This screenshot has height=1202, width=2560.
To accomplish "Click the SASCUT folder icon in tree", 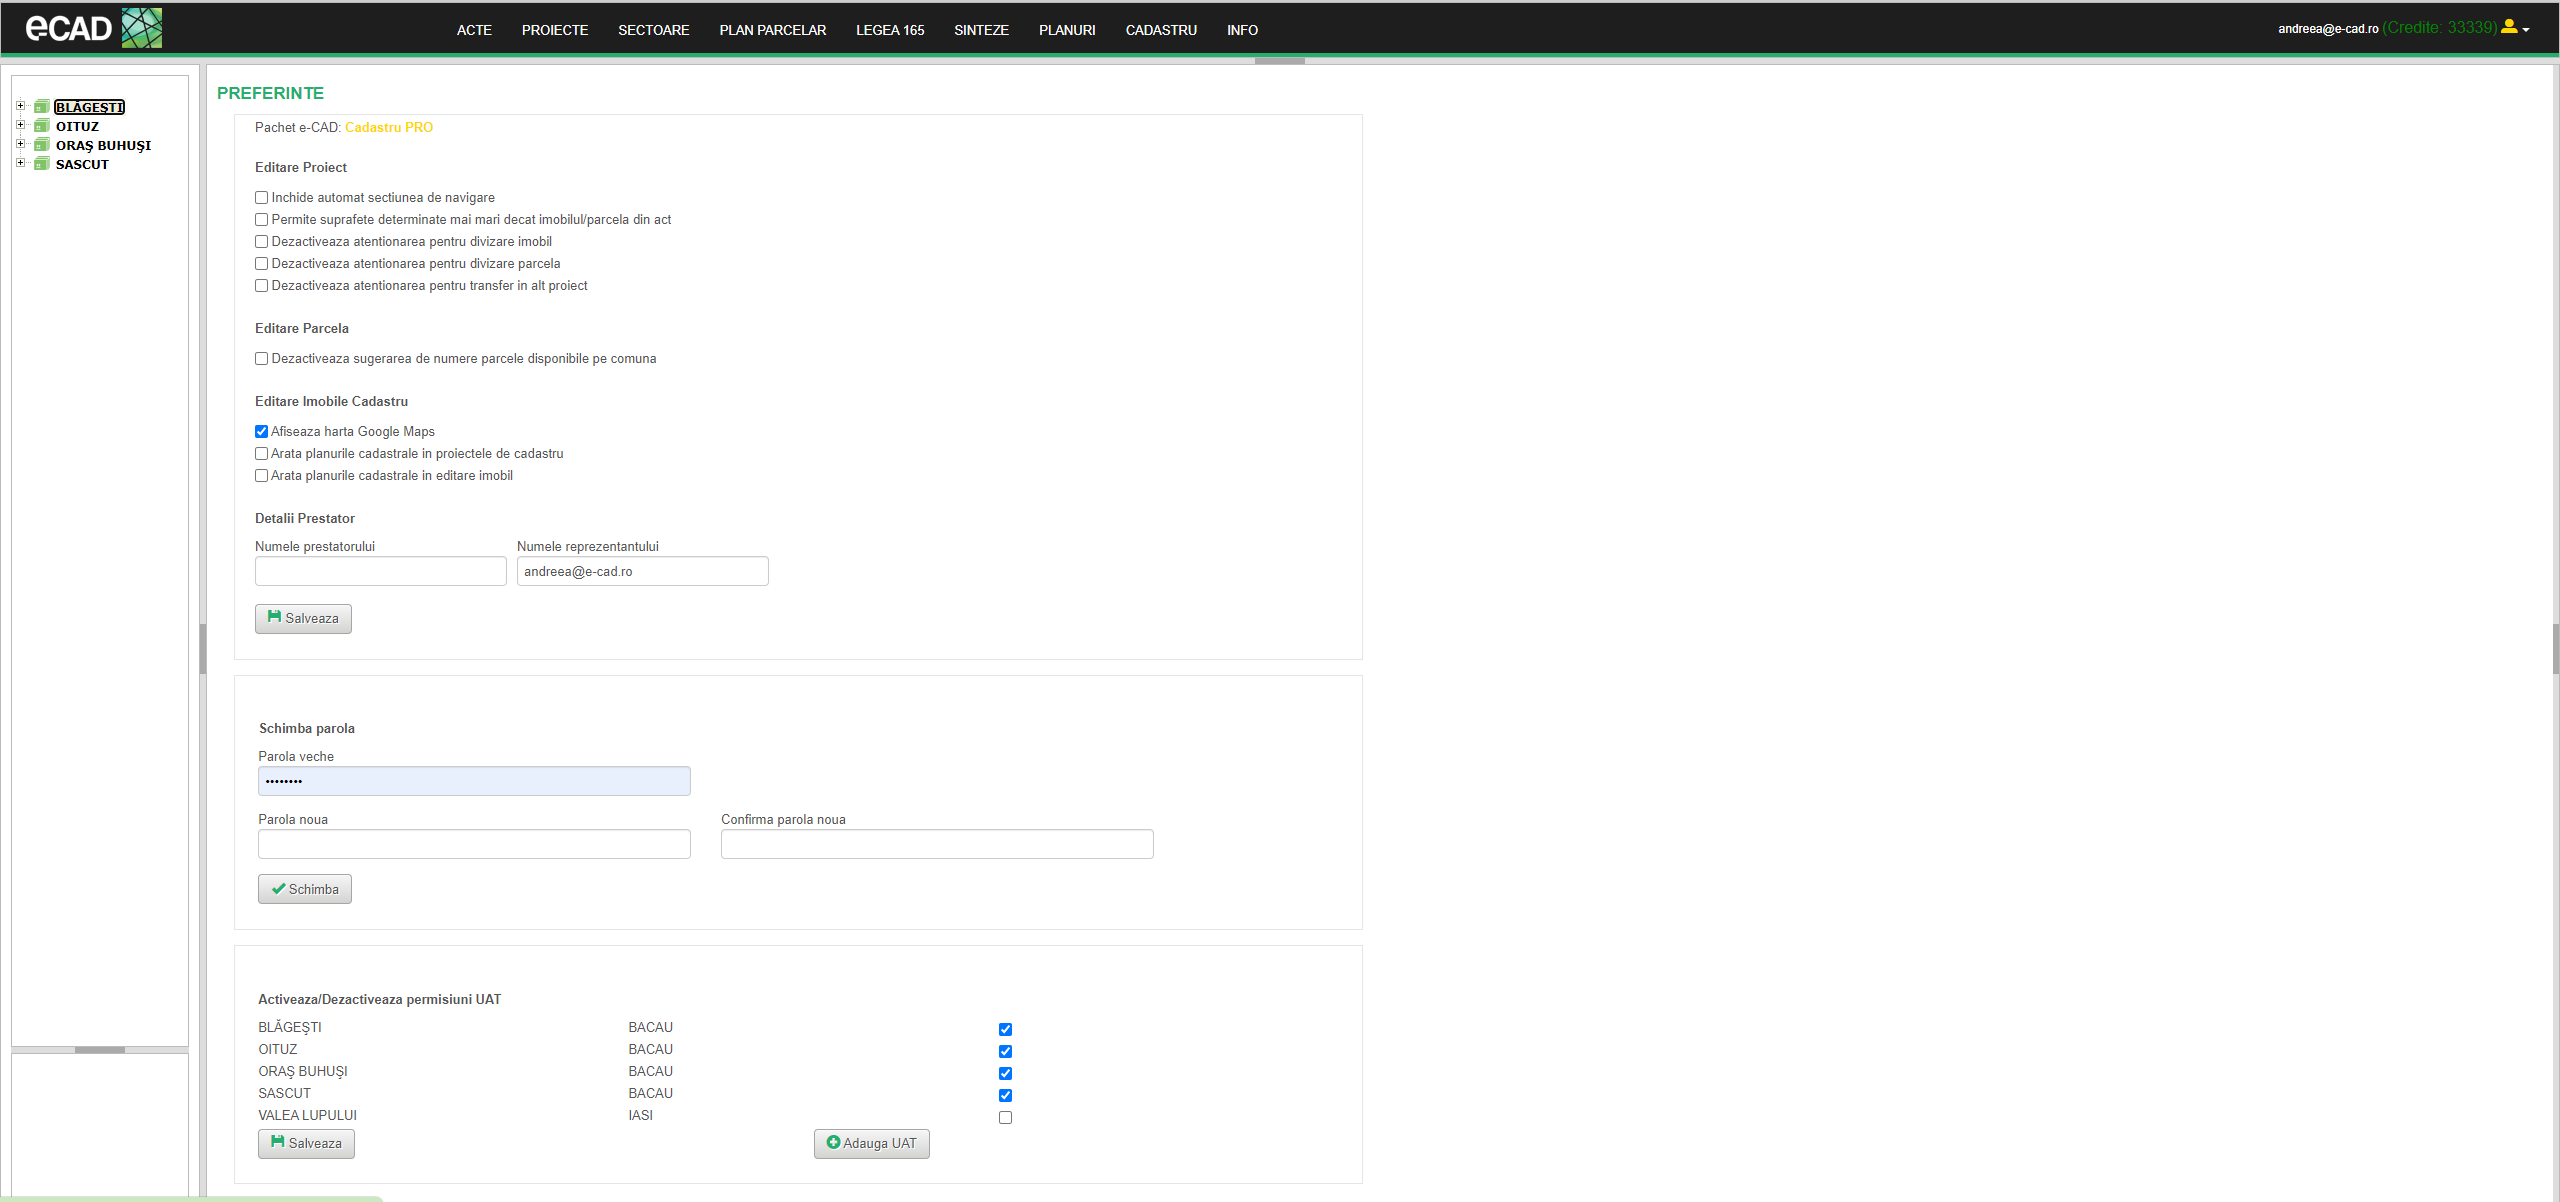I will point(42,164).
